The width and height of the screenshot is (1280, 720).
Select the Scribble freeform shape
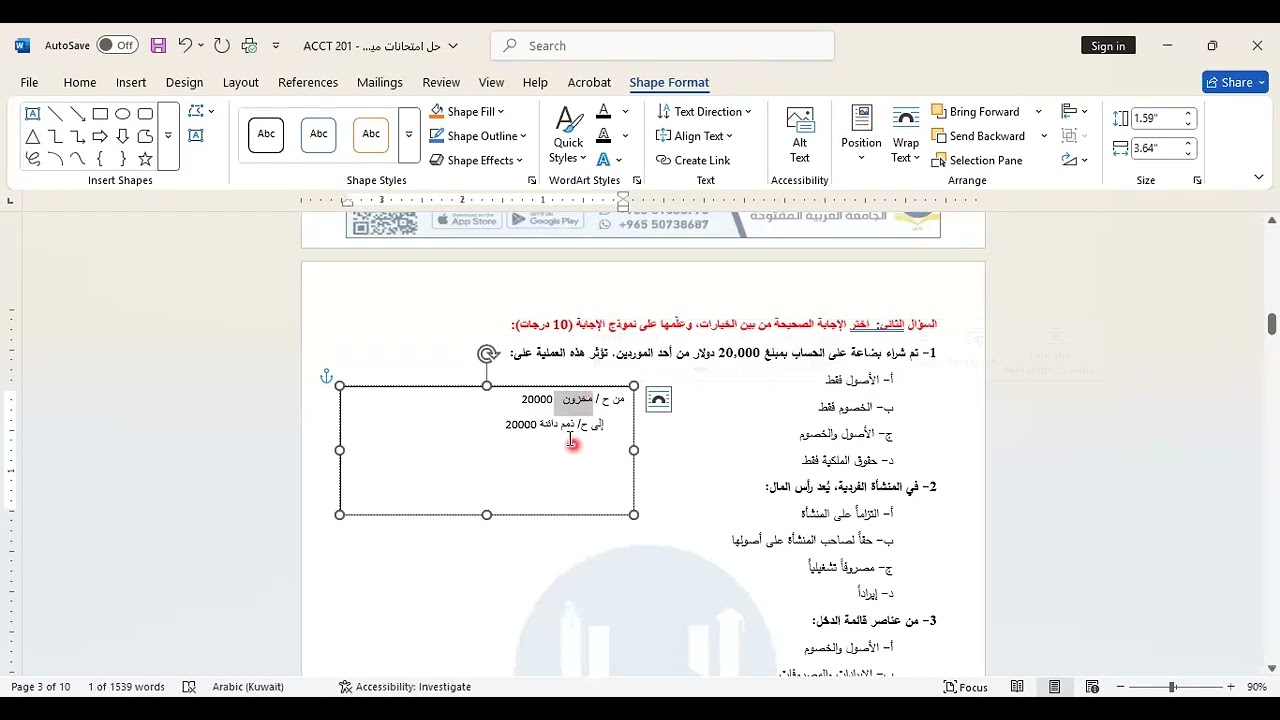tap(33, 159)
